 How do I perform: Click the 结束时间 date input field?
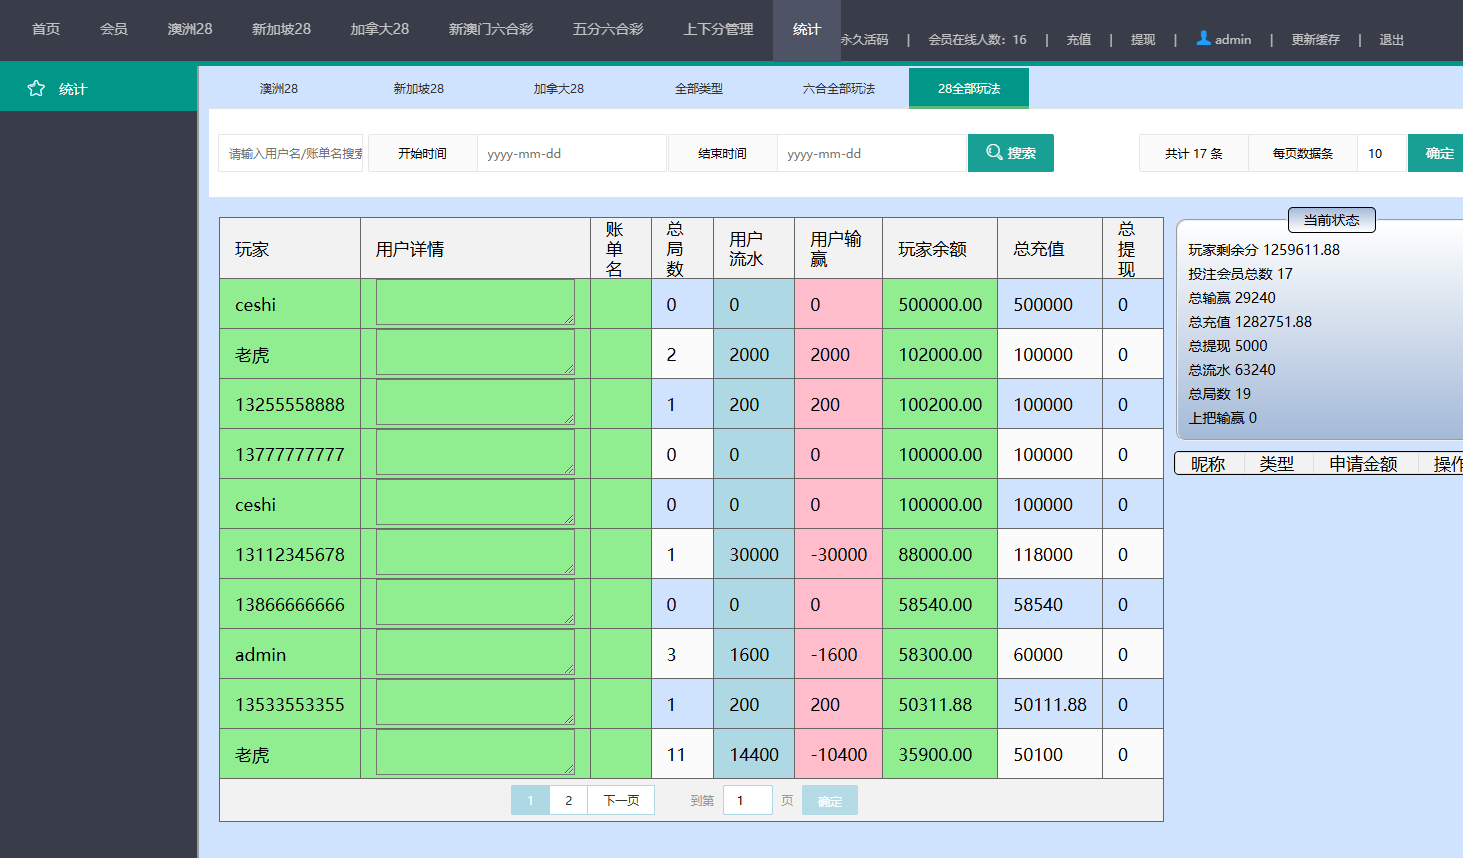[872, 153]
